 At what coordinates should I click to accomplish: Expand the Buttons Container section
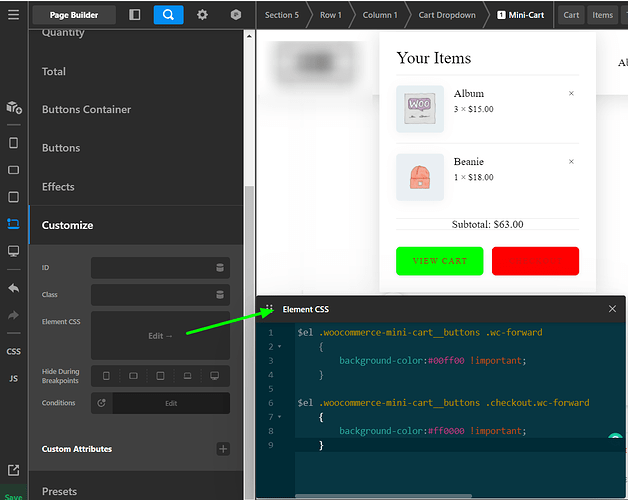[86, 110]
